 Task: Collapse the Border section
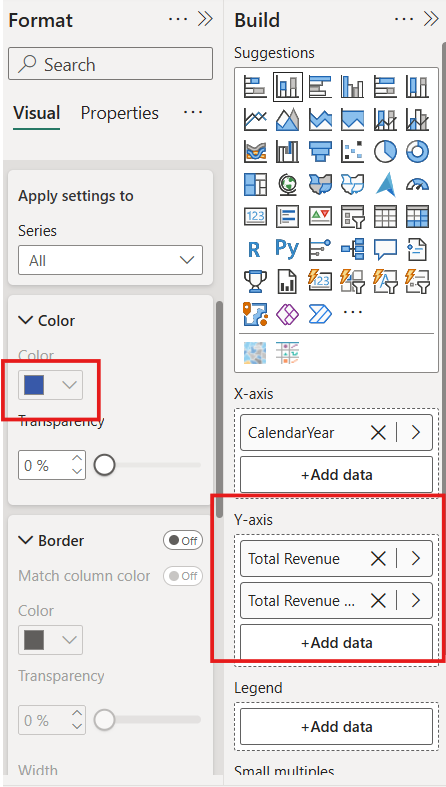26,541
